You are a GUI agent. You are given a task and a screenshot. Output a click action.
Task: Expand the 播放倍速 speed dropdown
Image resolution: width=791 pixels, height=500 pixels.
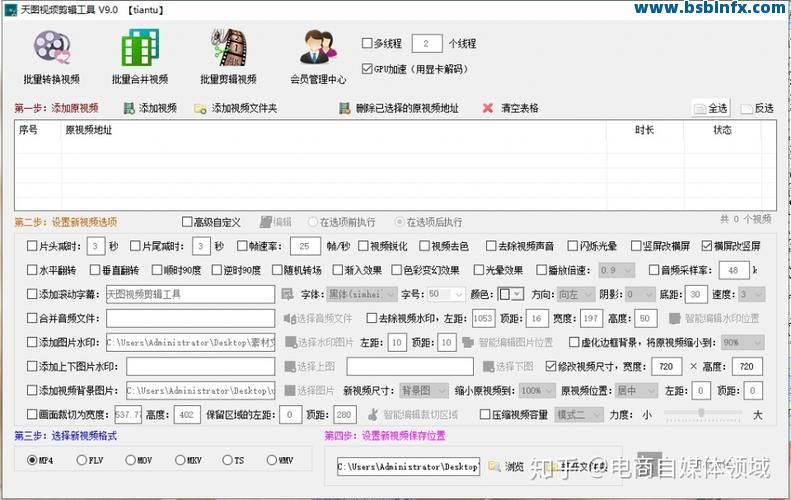pyautogui.click(x=621, y=270)
